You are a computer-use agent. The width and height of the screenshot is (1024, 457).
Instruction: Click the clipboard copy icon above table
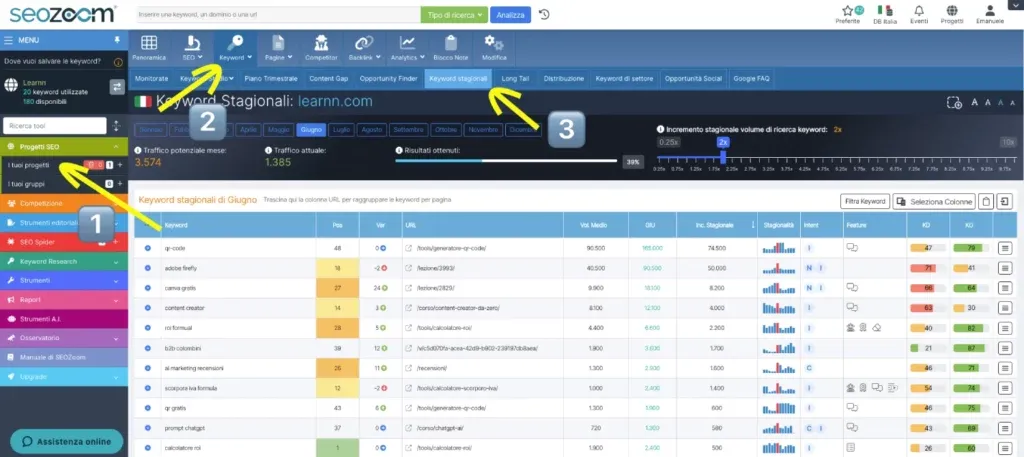pyautogui.click(x=986, y=201)
